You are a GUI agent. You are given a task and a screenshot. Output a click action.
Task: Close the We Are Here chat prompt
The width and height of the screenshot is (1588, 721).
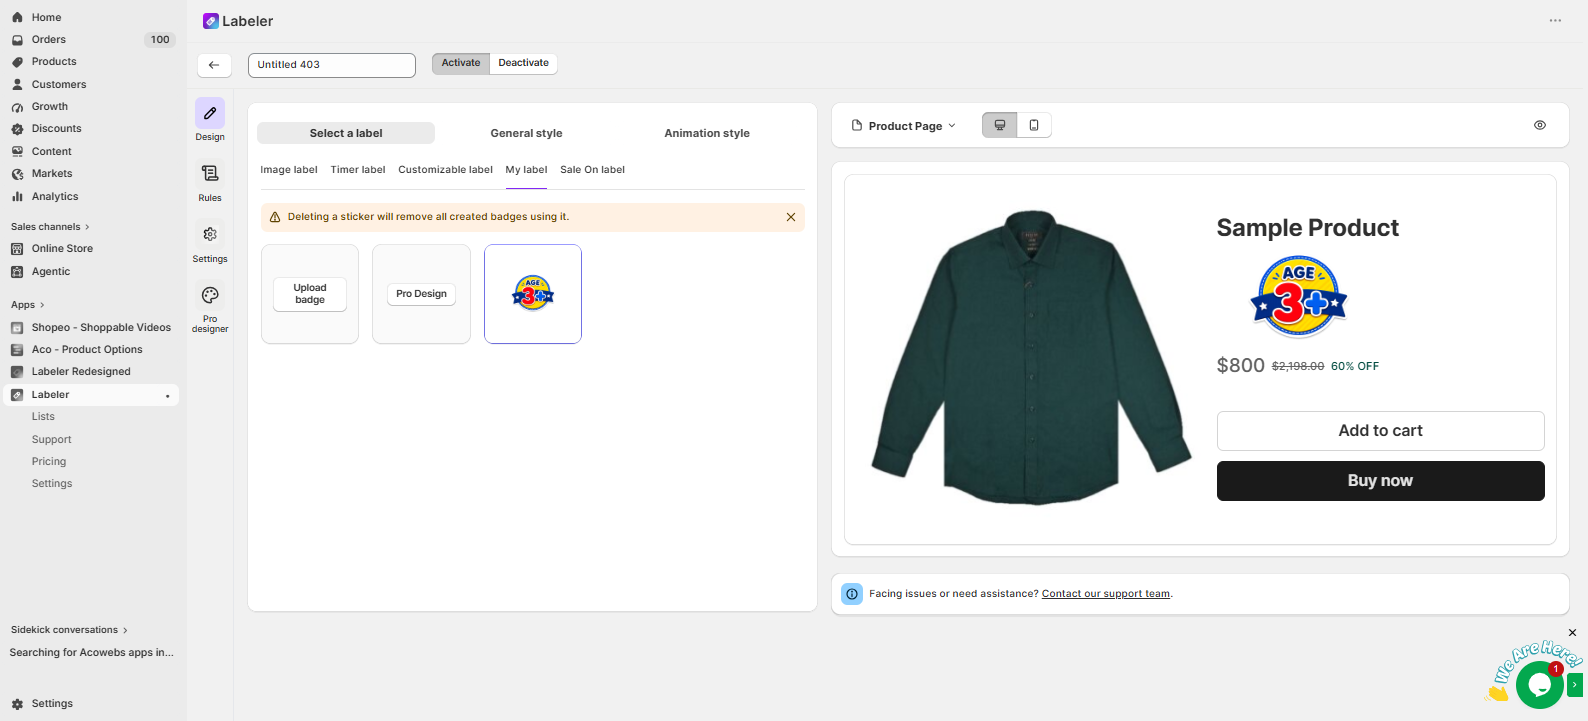coord(1572,633)
